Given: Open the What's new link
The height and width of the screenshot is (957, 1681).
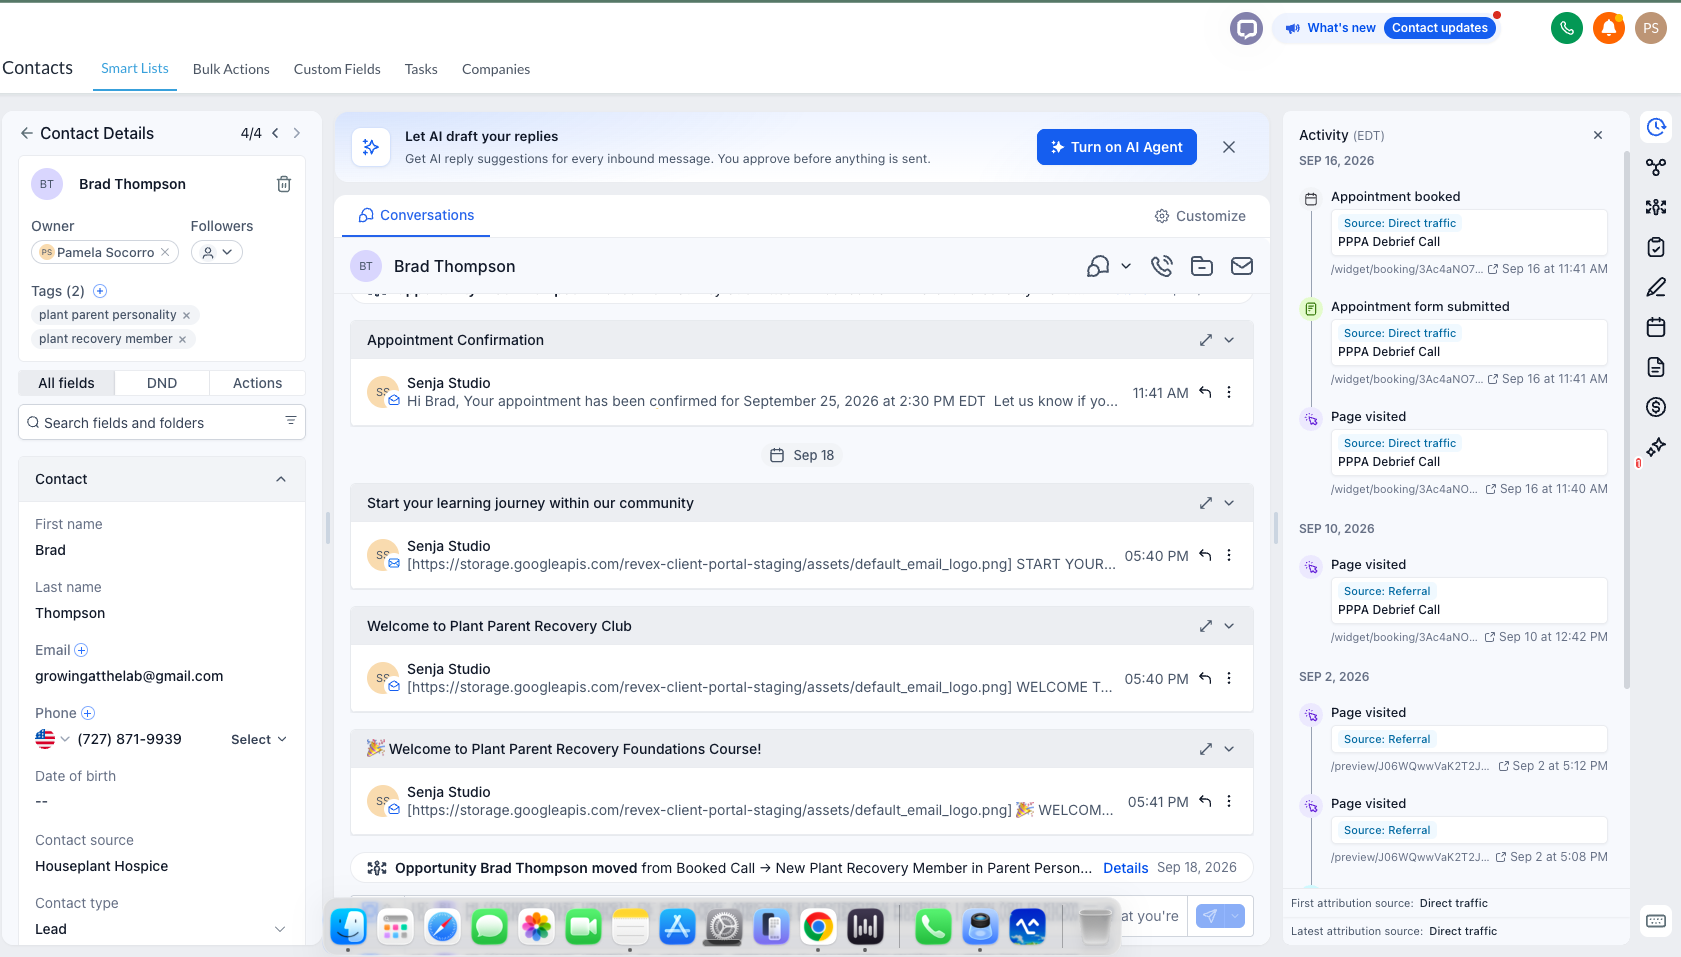Looking at the screenshot, I should pyautogui.click(x=1331, y=28).
